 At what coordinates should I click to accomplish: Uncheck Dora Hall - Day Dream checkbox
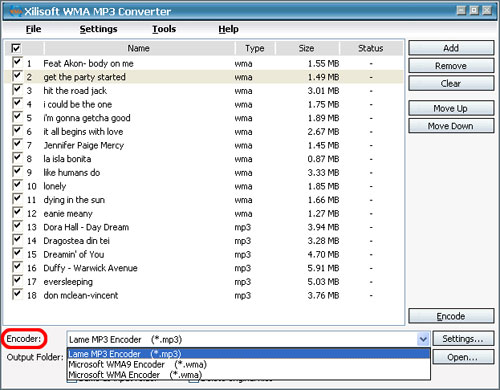17,226
